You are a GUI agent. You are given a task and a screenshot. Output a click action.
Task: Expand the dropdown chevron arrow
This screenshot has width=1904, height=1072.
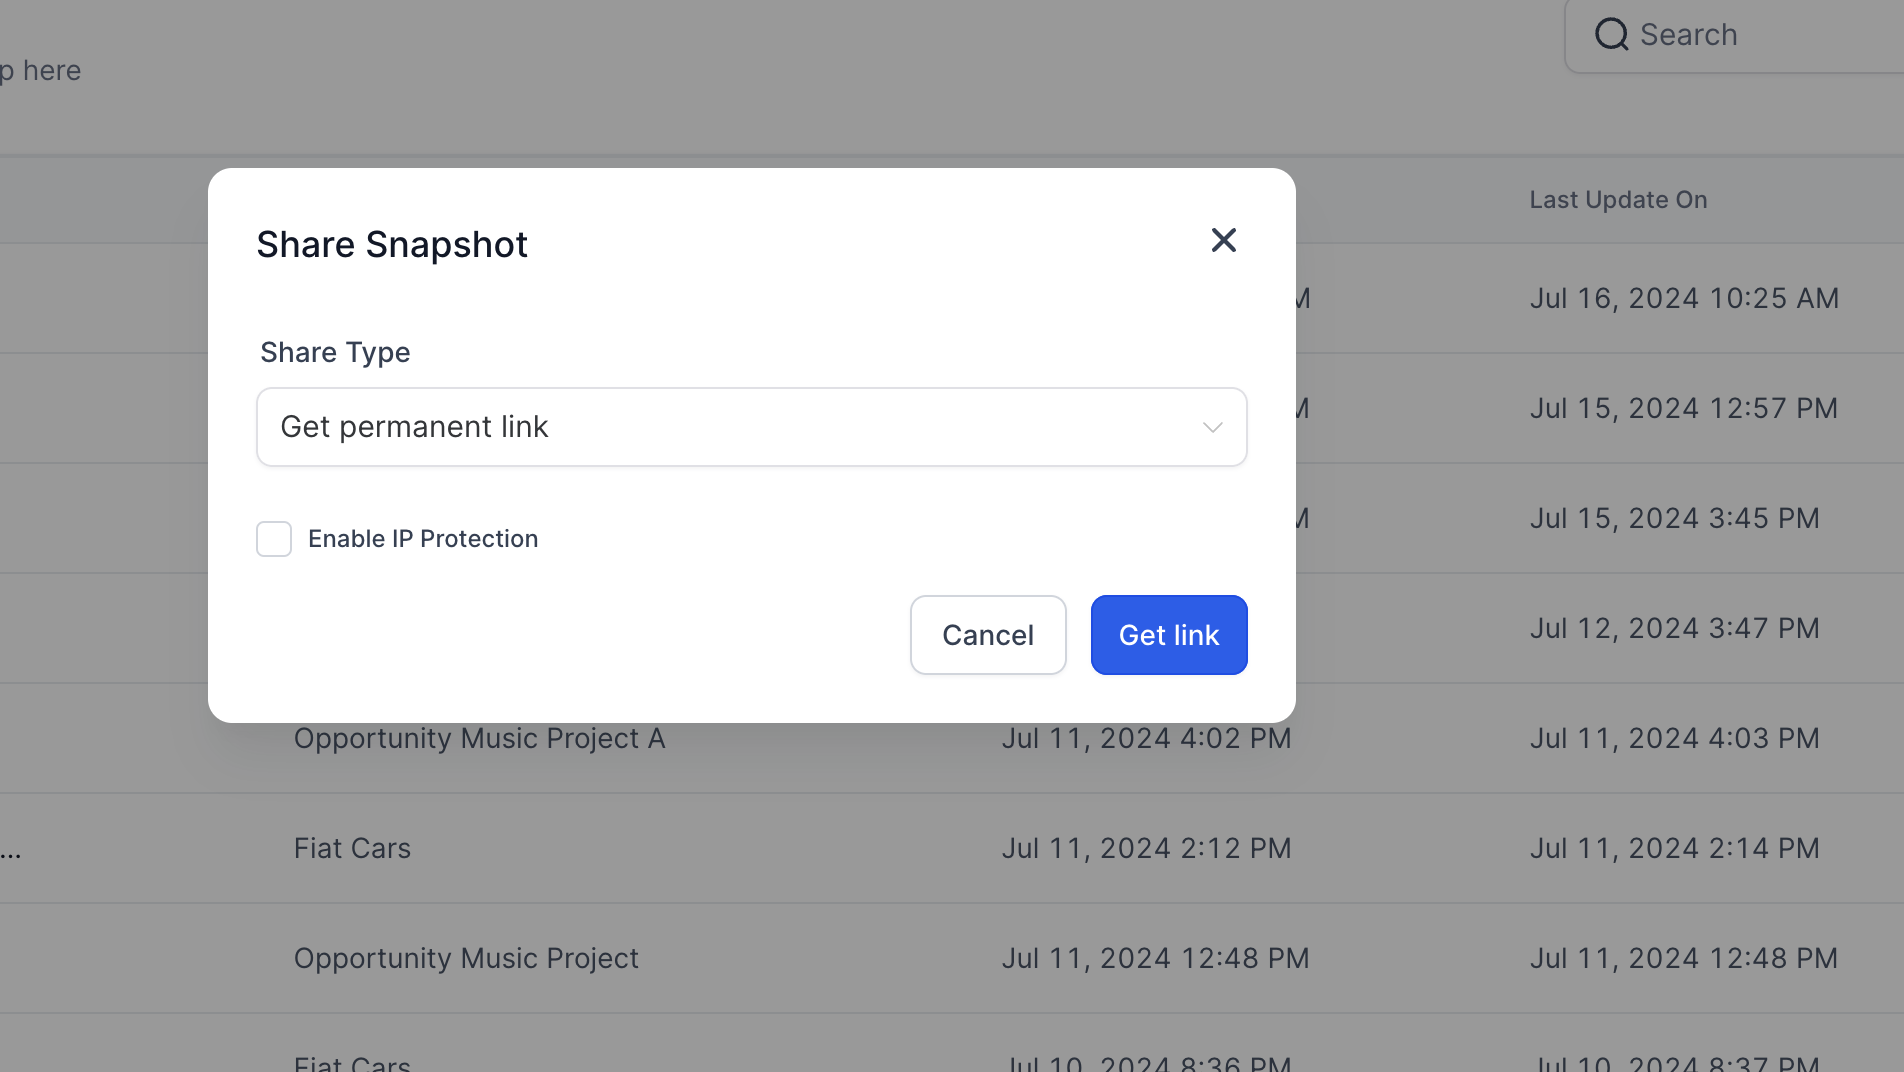tap(1212, 428)
